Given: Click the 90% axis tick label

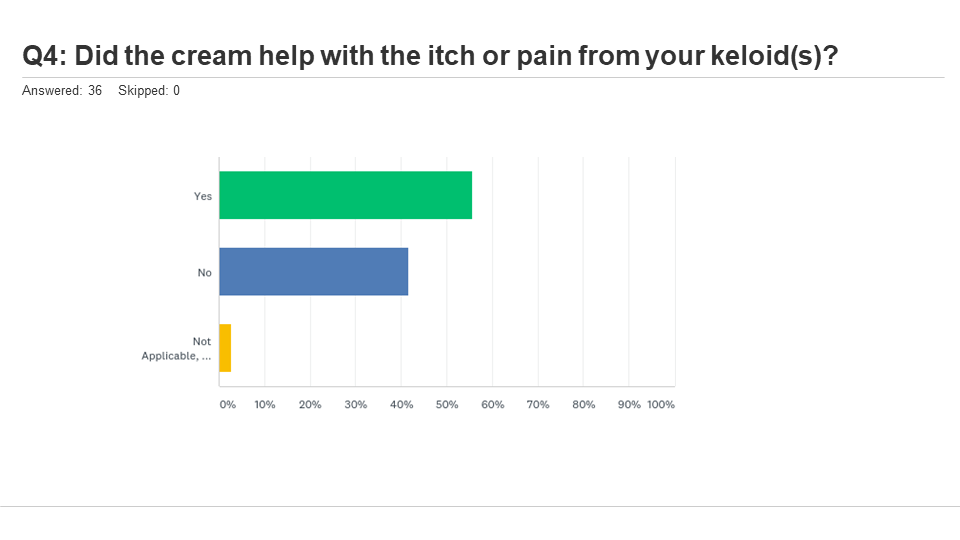Looking at the screenshot, I should 629,405.
